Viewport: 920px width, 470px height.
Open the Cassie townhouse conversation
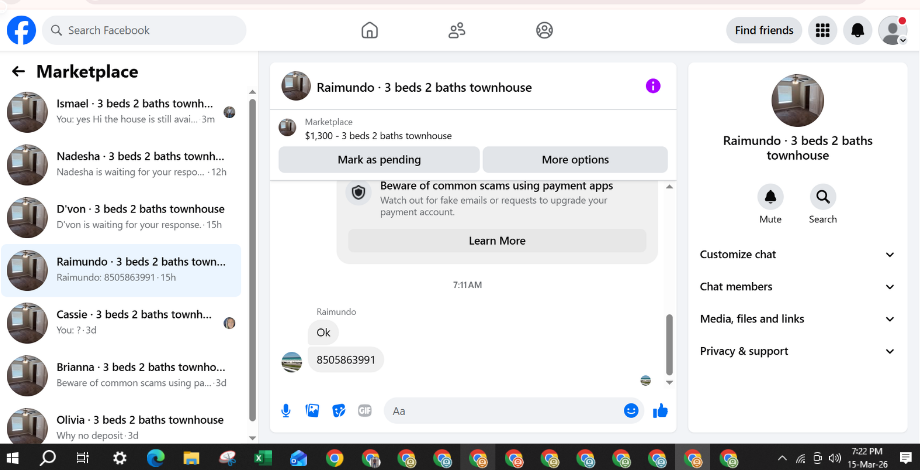[121, 323]
